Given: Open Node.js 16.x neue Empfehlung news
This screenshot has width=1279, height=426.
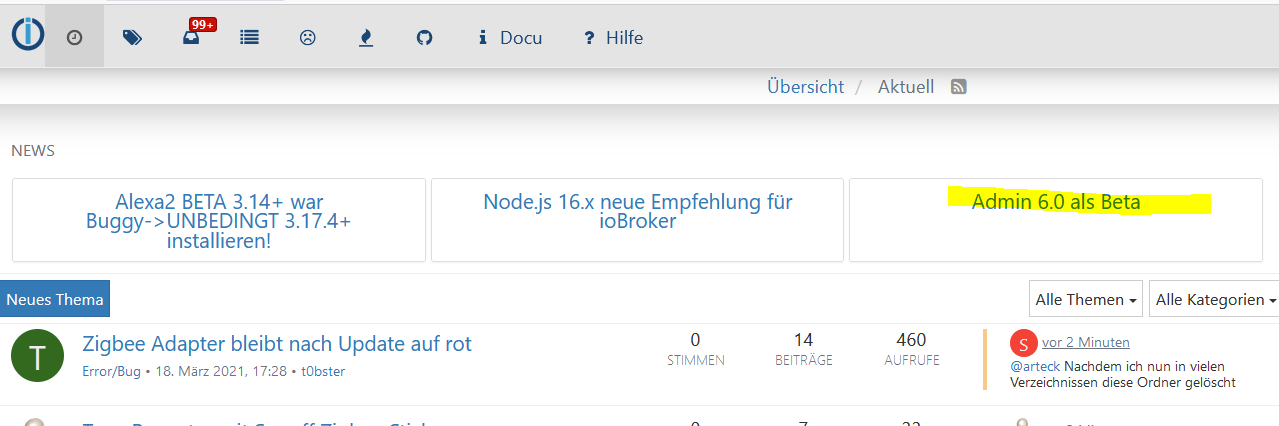Looking at the screenshot, I should 638,211.
